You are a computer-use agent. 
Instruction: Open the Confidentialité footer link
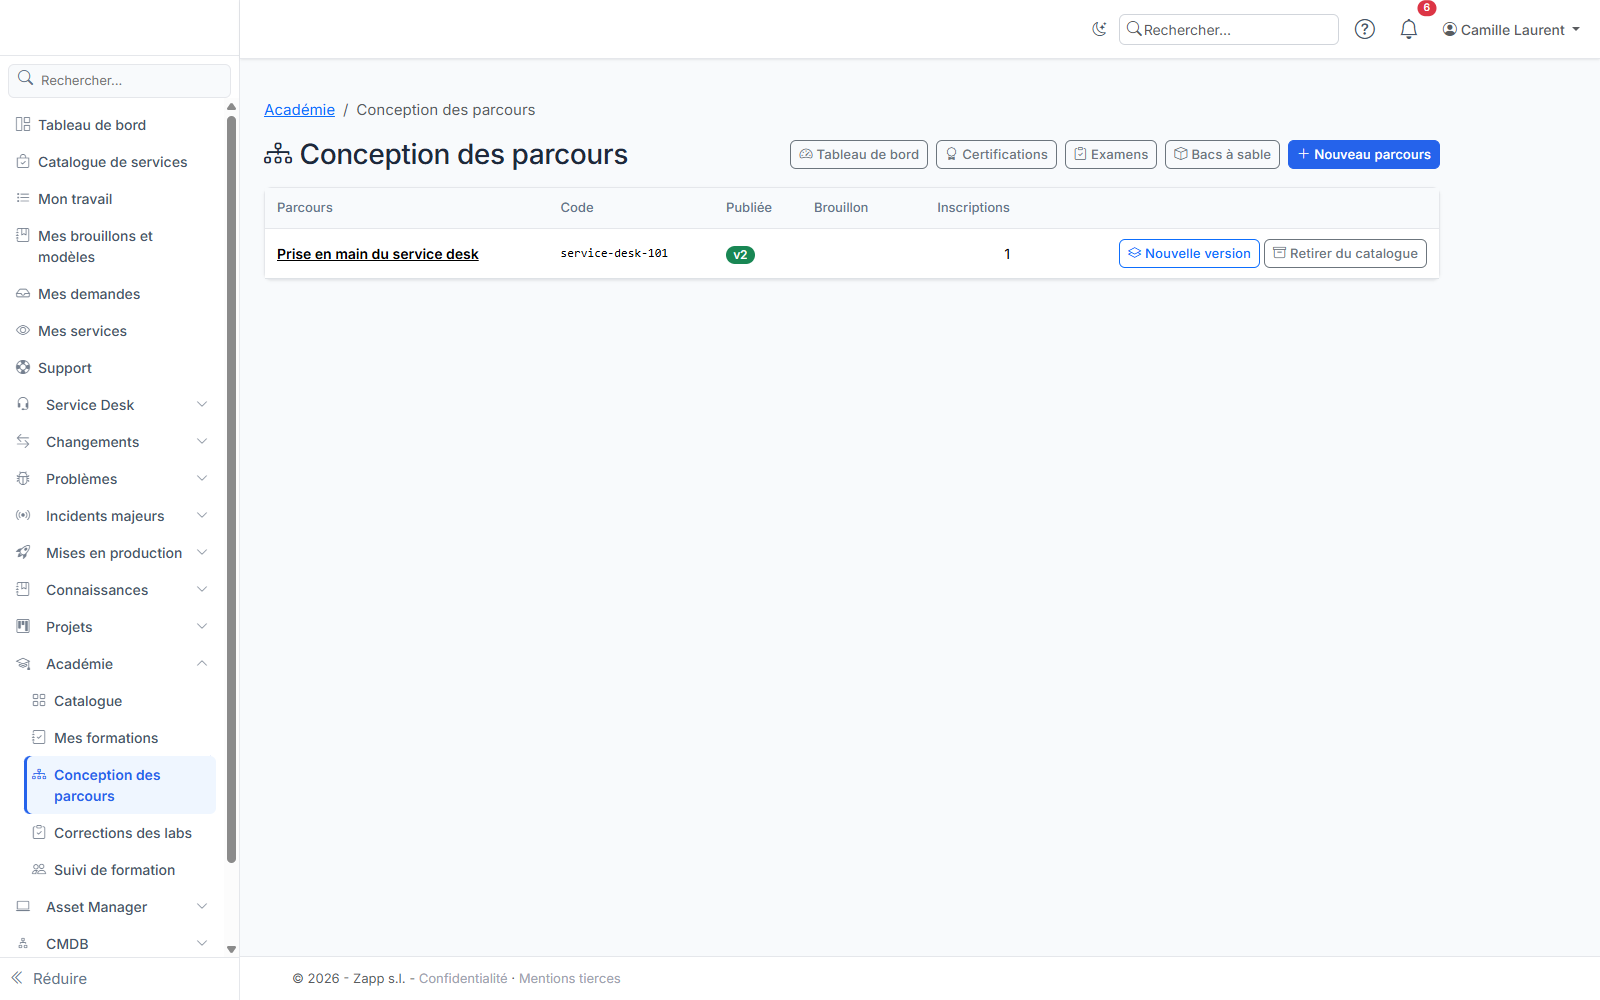[463, 978]
